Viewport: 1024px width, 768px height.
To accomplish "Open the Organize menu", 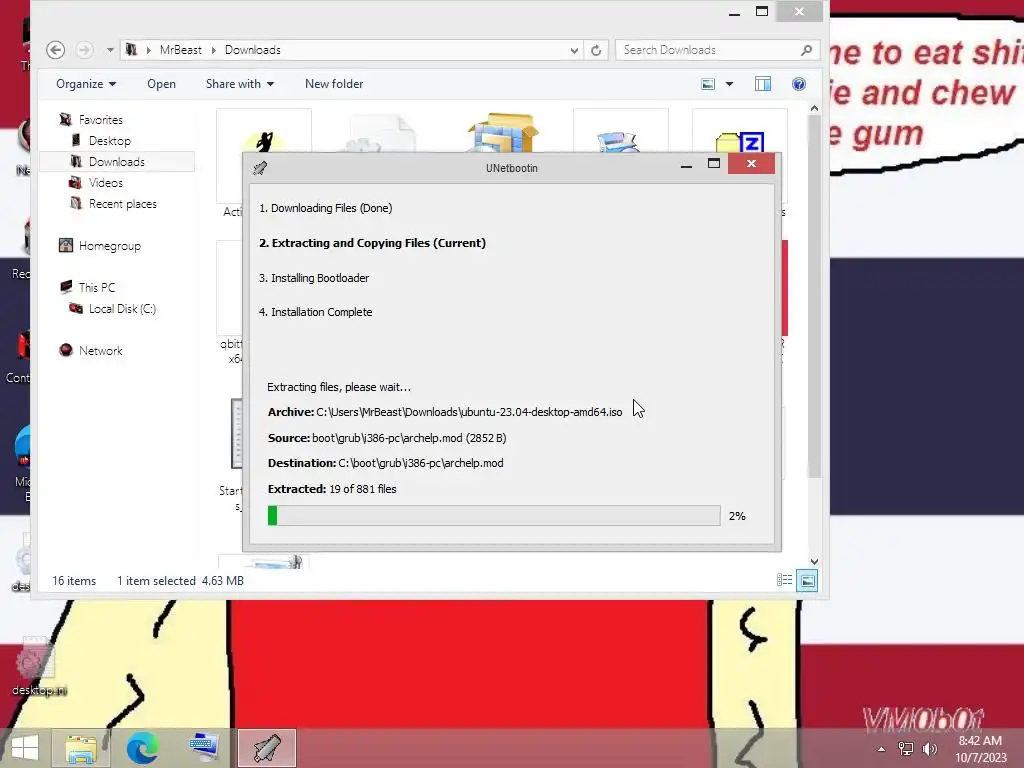I will point(86,84).
